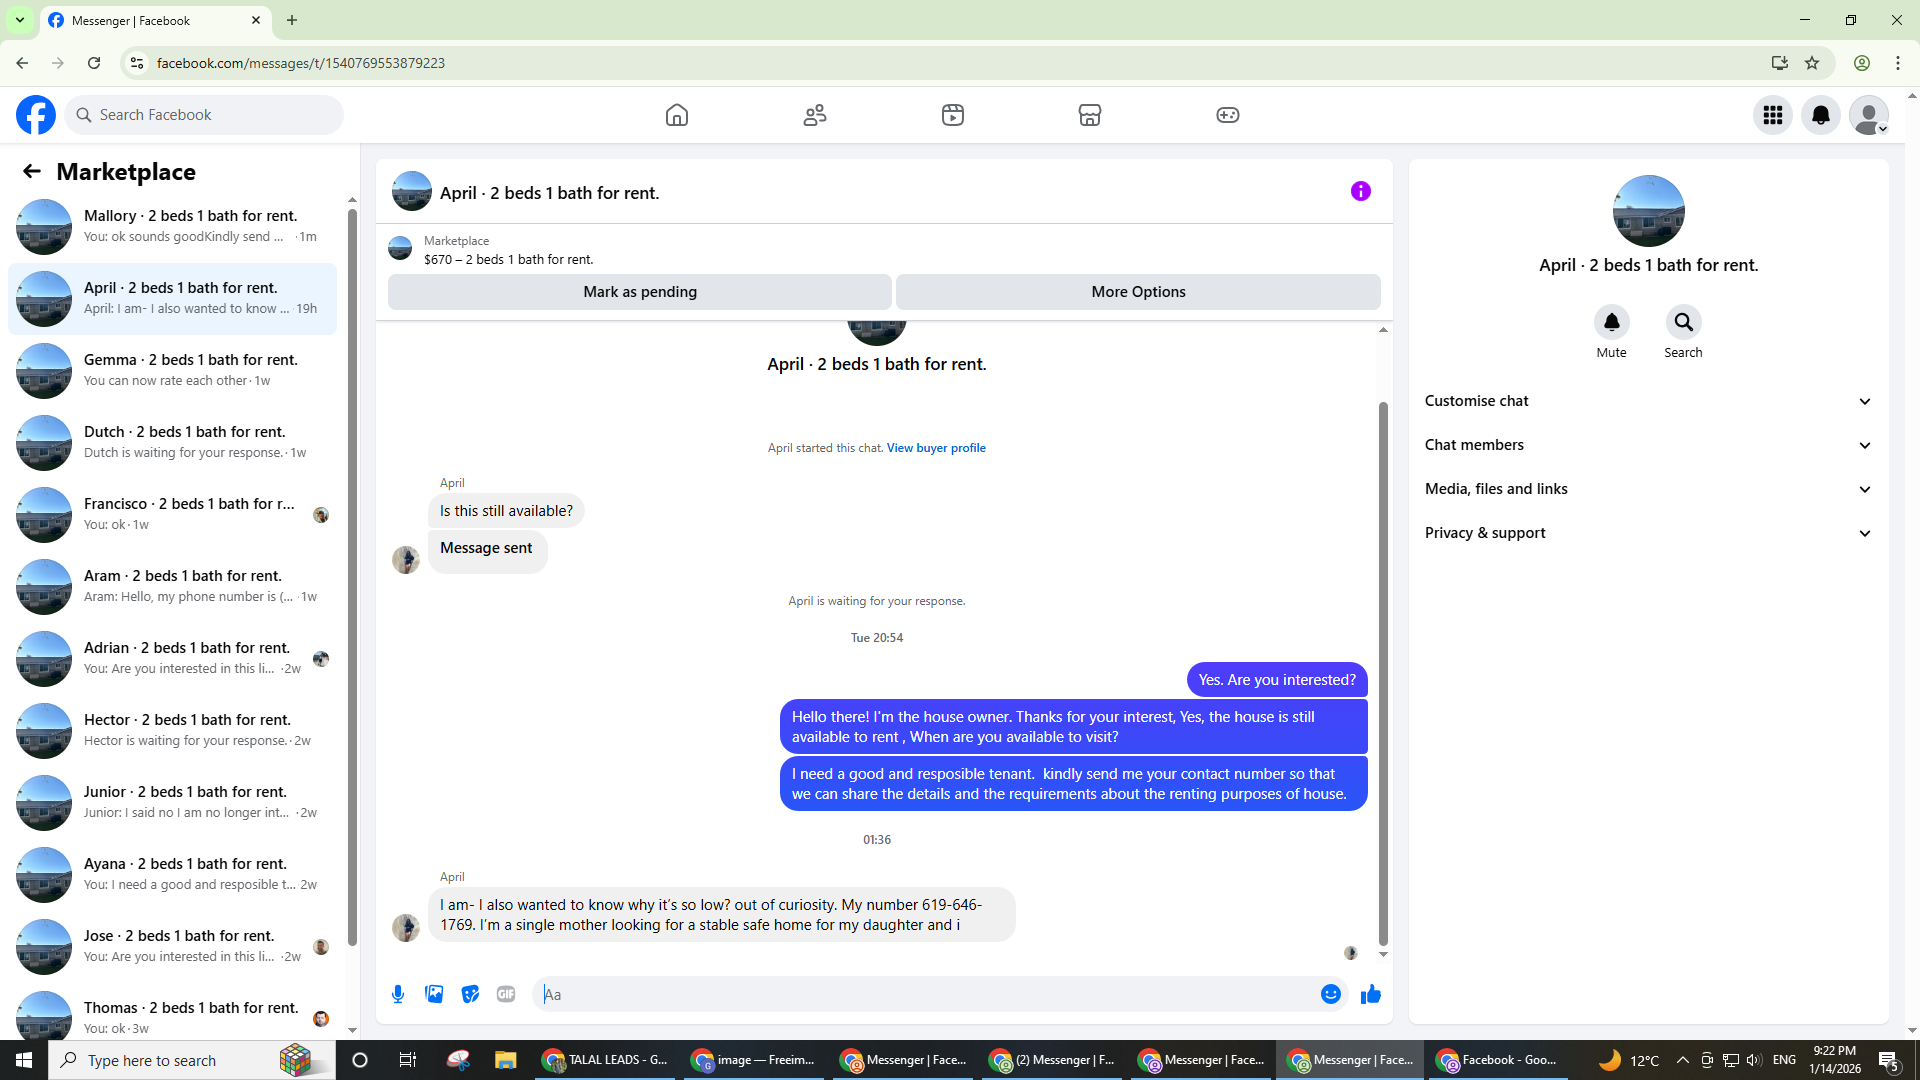Expand the Chat members section
The height and width of the screenshot is (1080, 1920).
[x=1647, y=445]
